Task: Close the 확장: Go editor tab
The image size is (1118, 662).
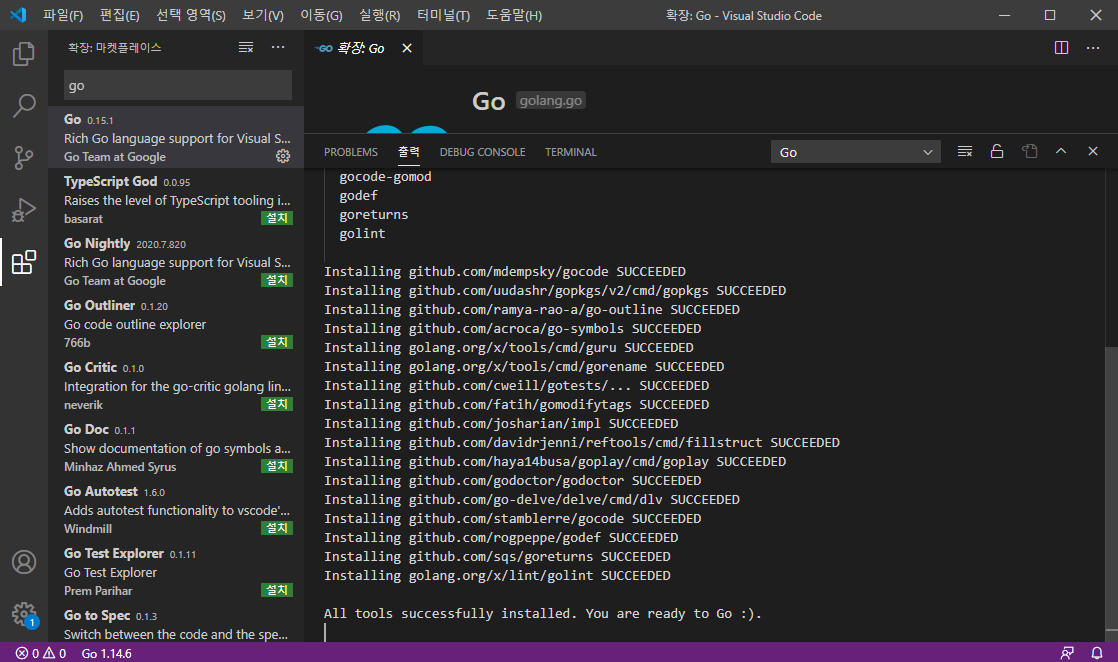Action: 406,48
